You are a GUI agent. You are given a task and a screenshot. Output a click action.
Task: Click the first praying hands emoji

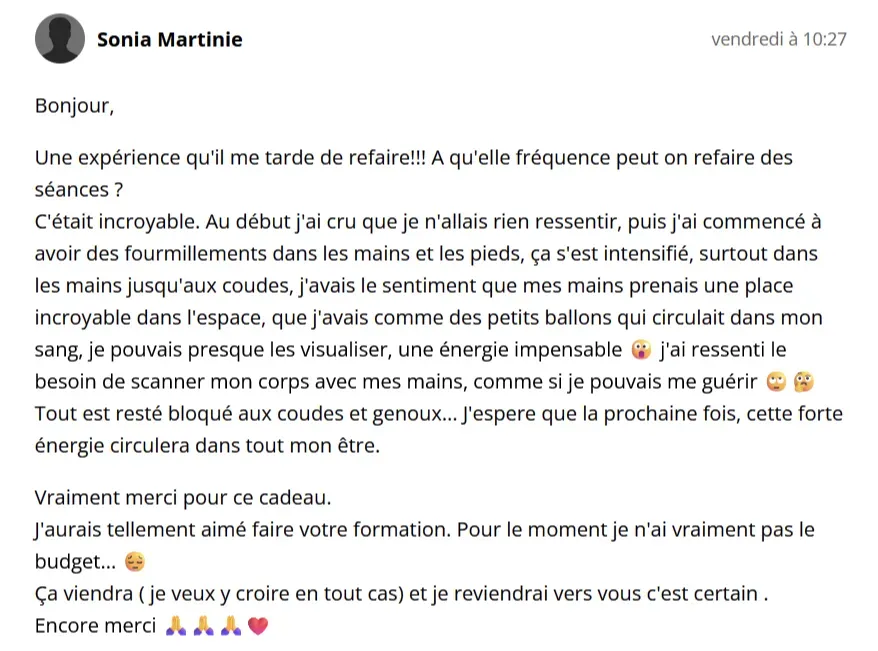[176, 625]
